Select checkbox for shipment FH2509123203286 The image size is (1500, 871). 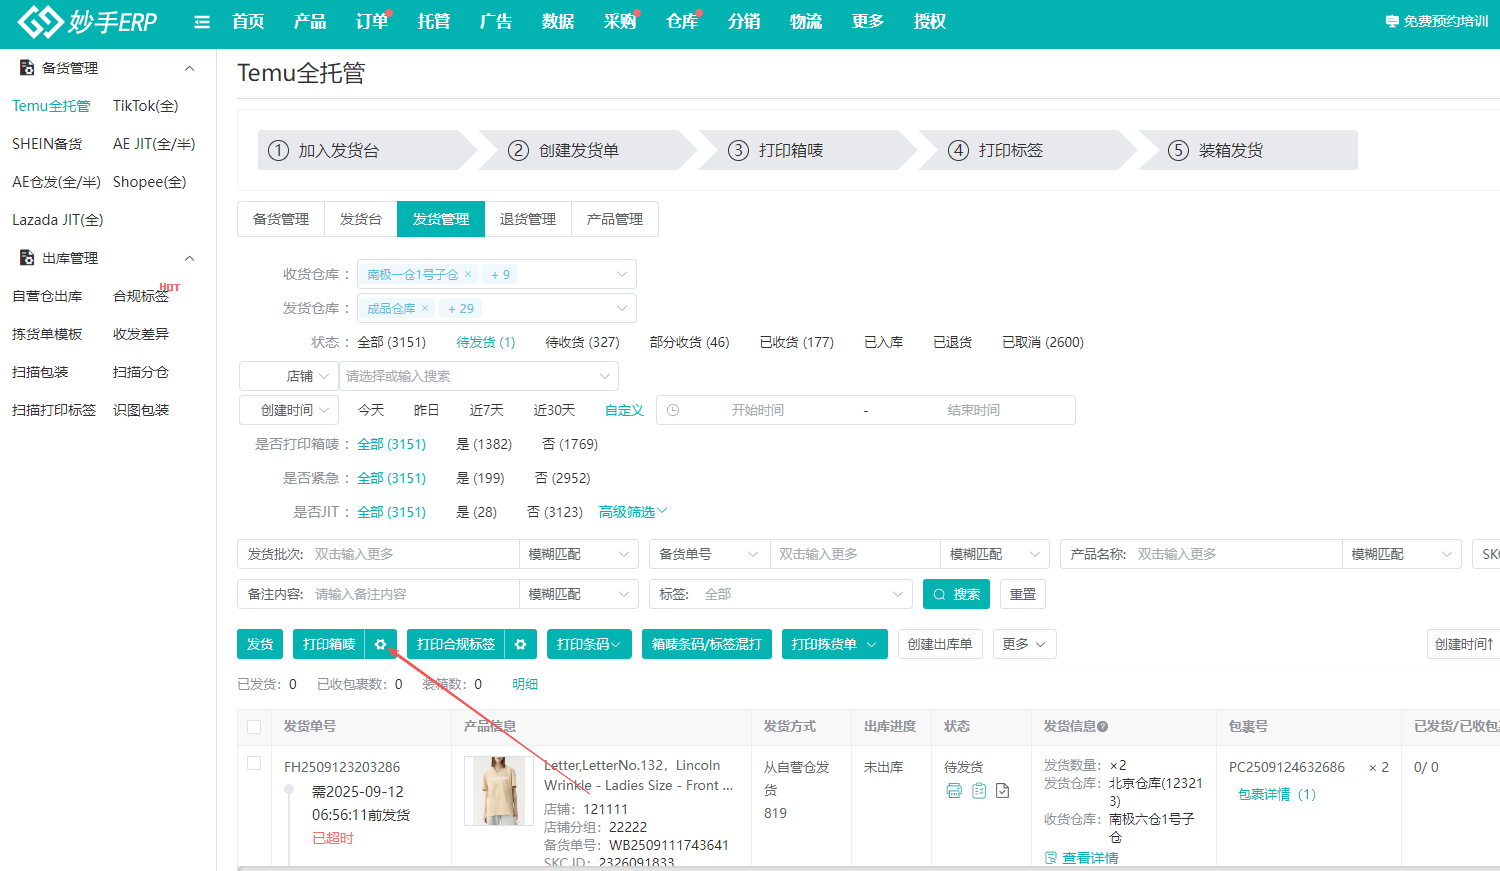point(254,764)
